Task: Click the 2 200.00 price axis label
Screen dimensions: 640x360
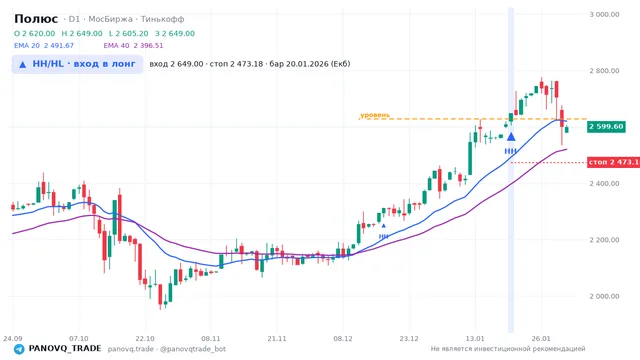Action: 604,240
